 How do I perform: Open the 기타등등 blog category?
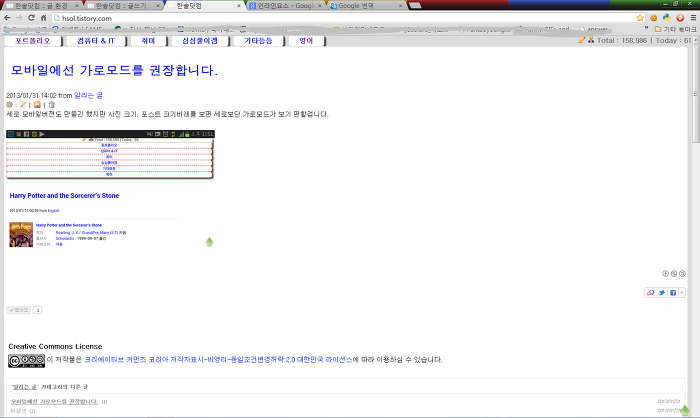click(x=258, y=41)
